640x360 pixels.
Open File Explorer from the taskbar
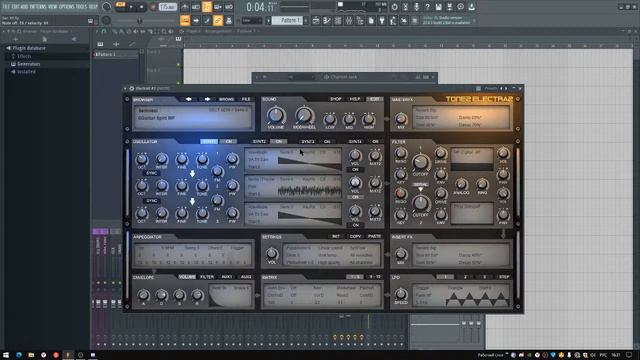click(x=31, y=355)
